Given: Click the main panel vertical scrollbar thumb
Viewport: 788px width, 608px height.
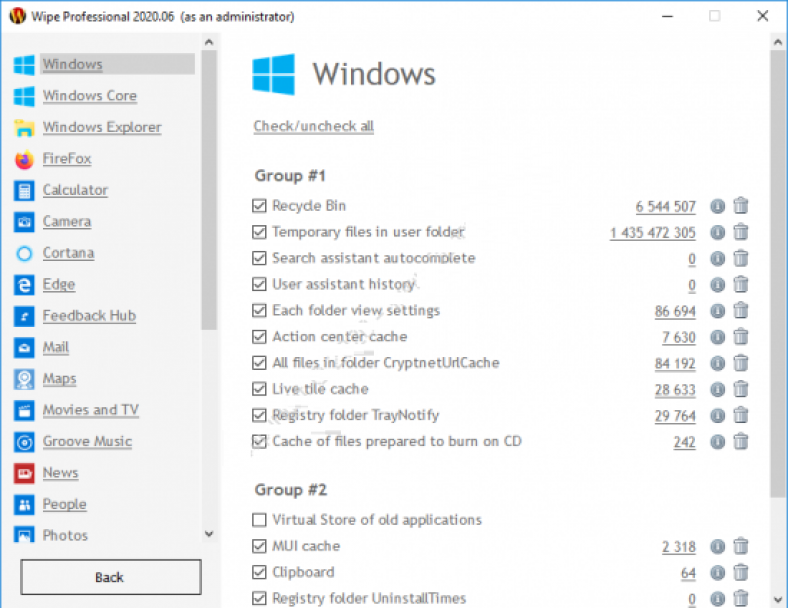Looking at the screenshot, I should click(x=778, y=274).
